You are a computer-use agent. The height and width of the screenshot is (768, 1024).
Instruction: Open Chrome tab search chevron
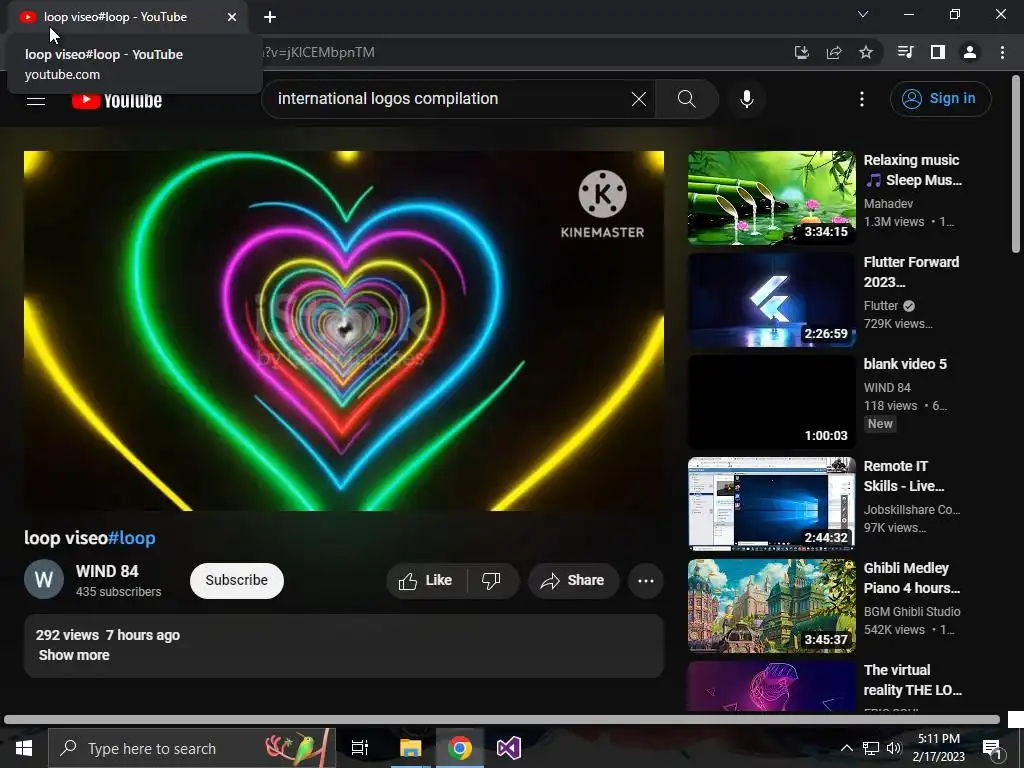click(863, 14)
